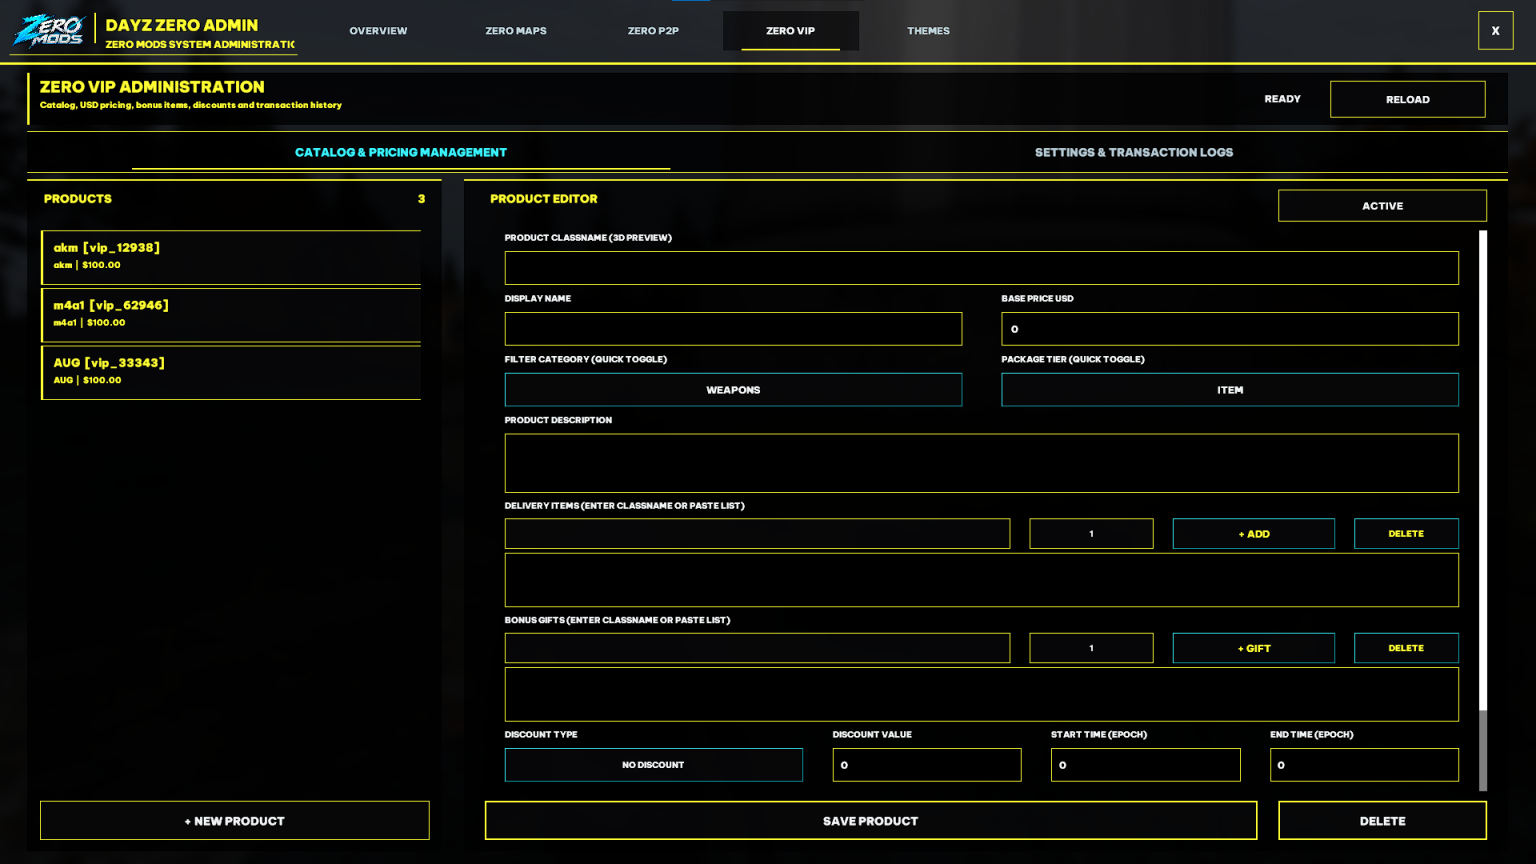Select Catalog & Pricing Management tab

(x=401, y=152)
